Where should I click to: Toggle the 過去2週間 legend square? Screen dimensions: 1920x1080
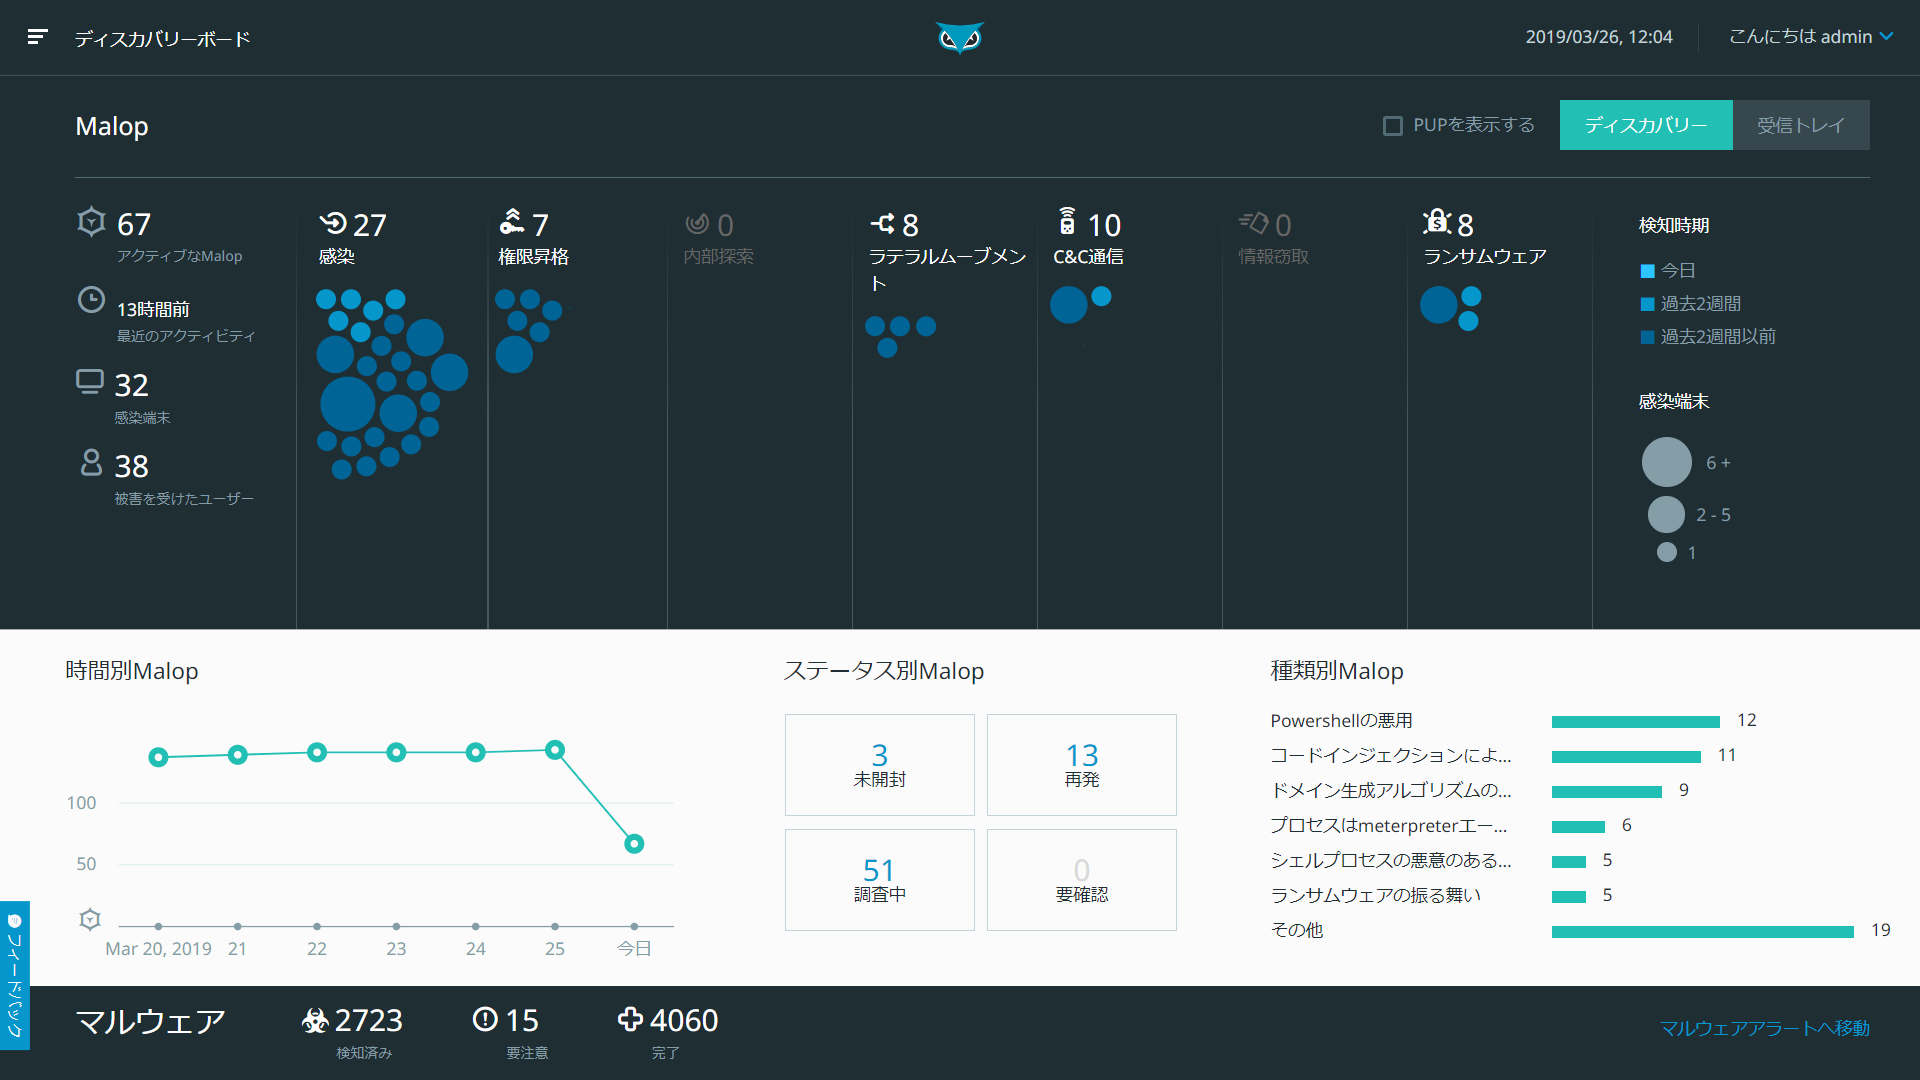click(1647, 304)
